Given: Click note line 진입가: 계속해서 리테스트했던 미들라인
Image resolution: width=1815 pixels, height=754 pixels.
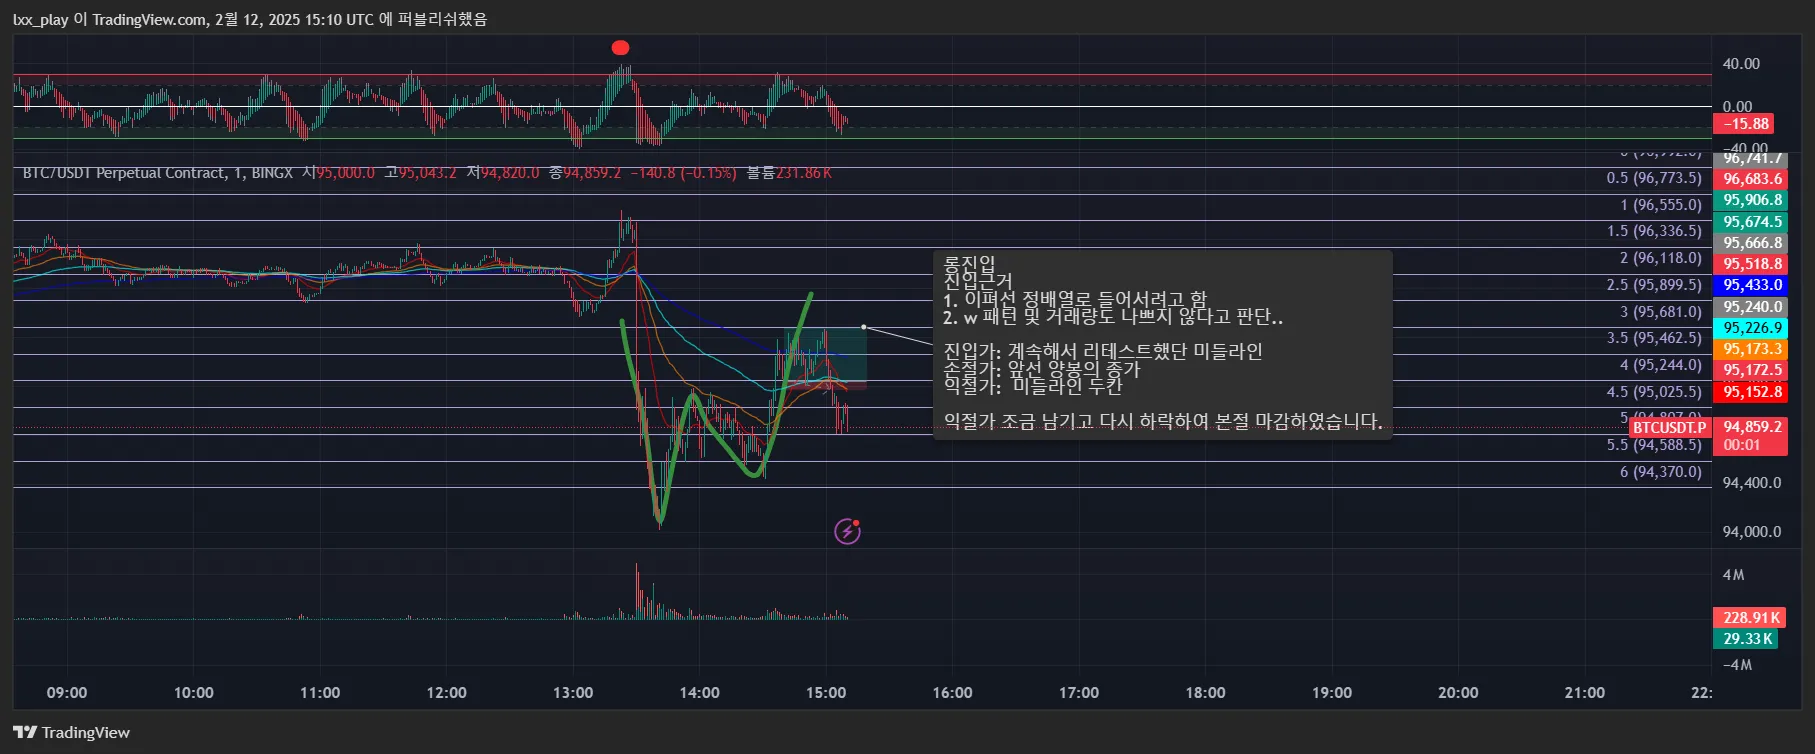Looking at the screenshot, I should point(1103,351).
